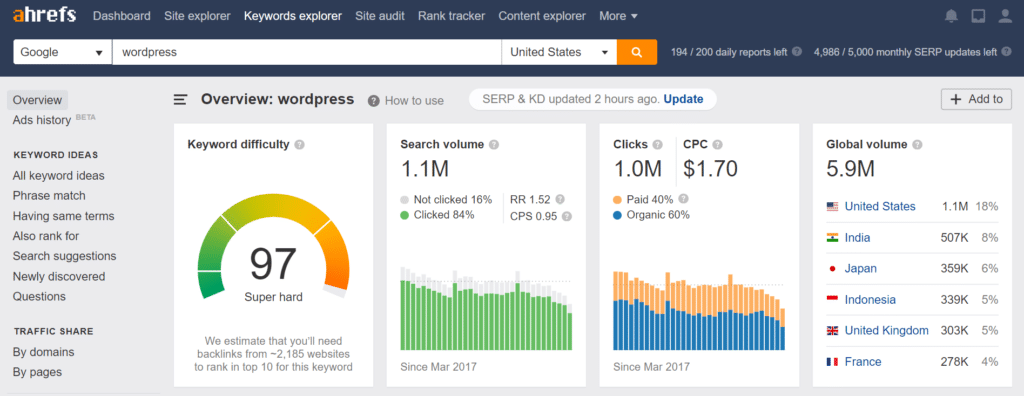Click the green Clicked 84% legend dot
Viewport: 1024px width, 396px height.
(x=405, y=215)
